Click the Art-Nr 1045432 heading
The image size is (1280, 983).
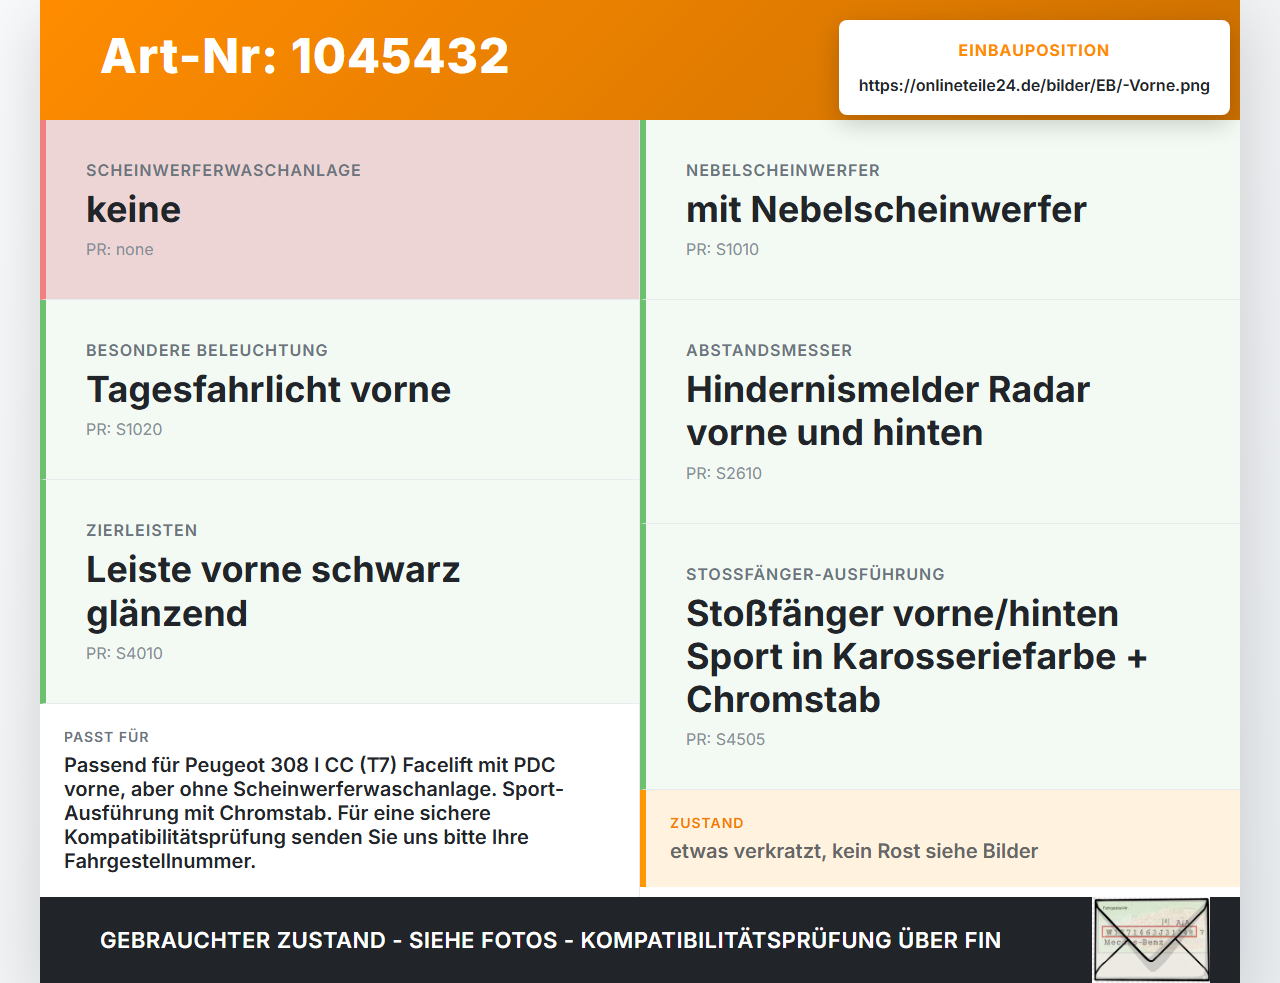[x=305, y=56]
